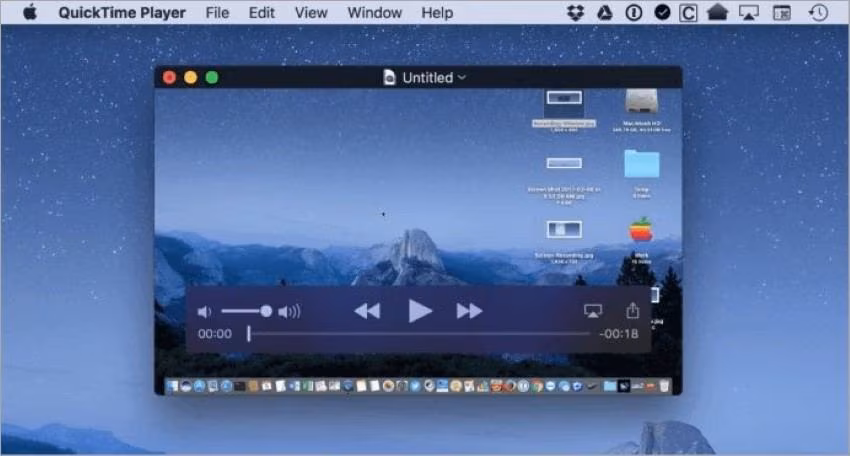Click the window-layout icon in menu bar

pyautogui.click(x=781, y=12)
